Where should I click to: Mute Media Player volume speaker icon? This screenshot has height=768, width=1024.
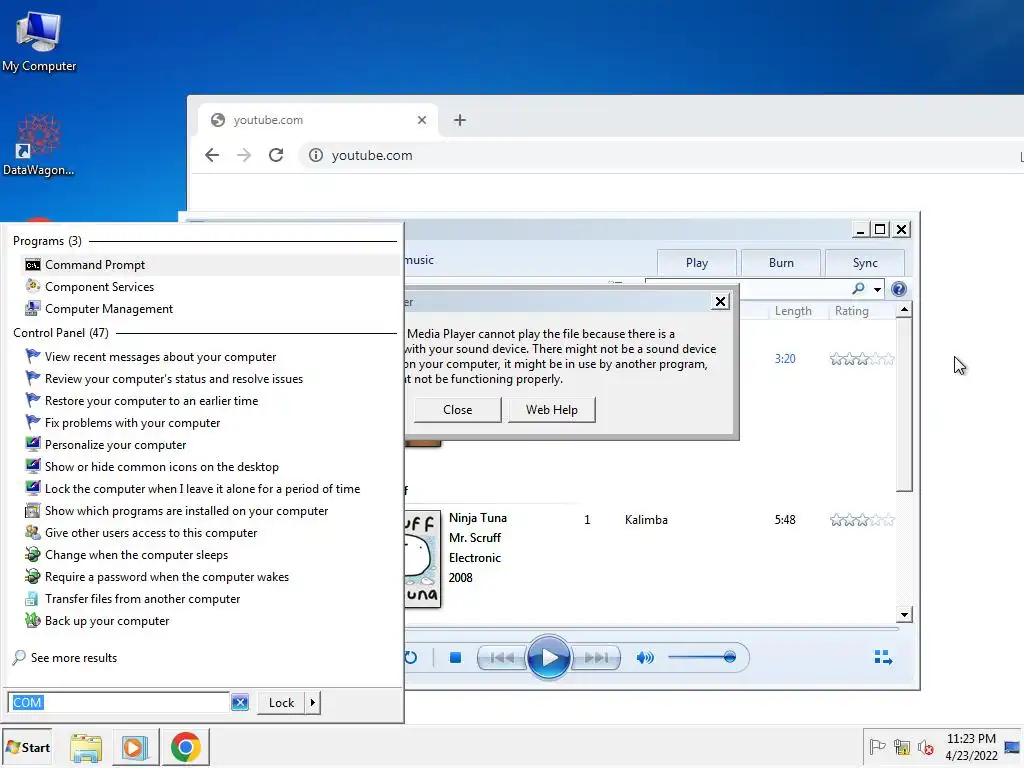[x=645, y=658]
